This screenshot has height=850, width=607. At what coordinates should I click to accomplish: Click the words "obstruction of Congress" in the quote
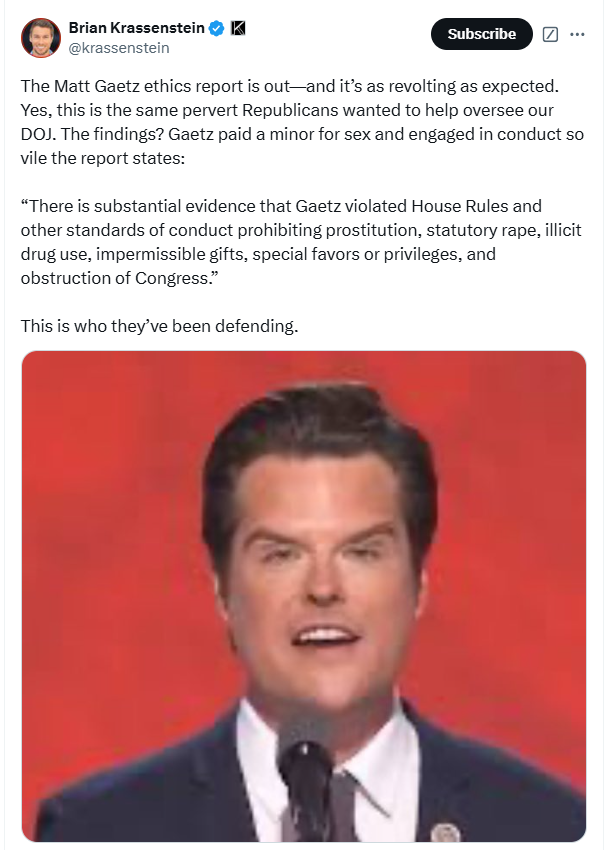[115, 278]
